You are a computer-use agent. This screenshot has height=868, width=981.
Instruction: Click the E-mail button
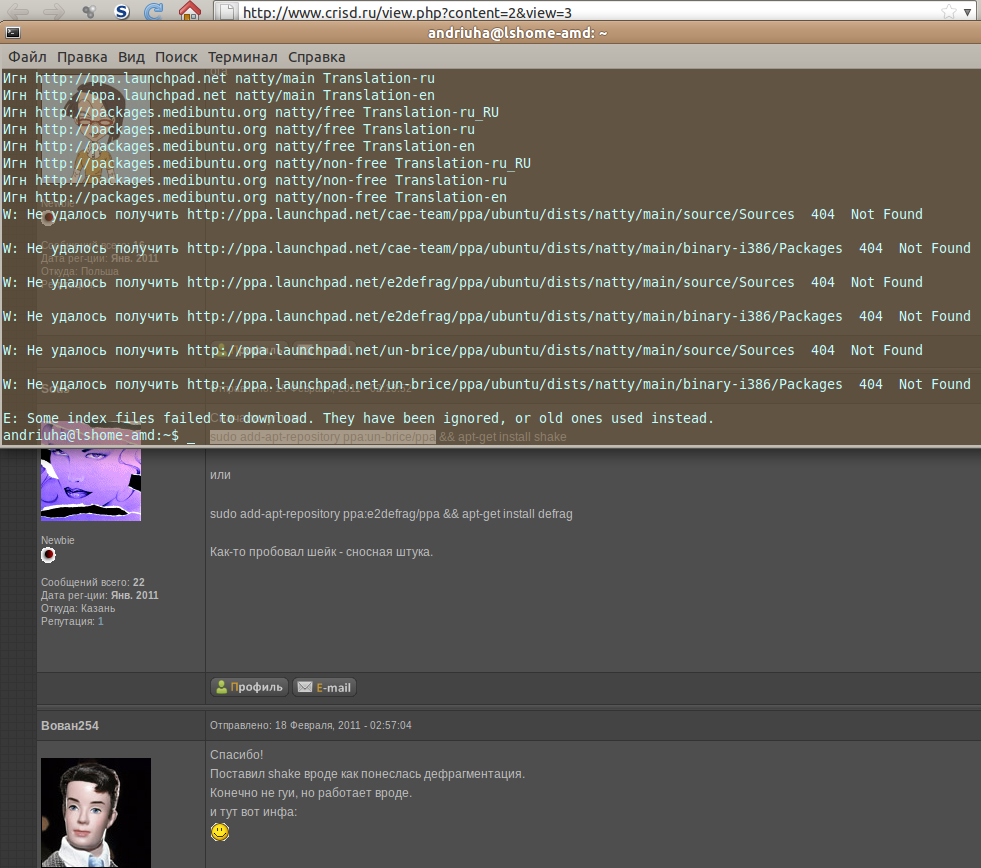pyautogui.click(x=325, y=687)
